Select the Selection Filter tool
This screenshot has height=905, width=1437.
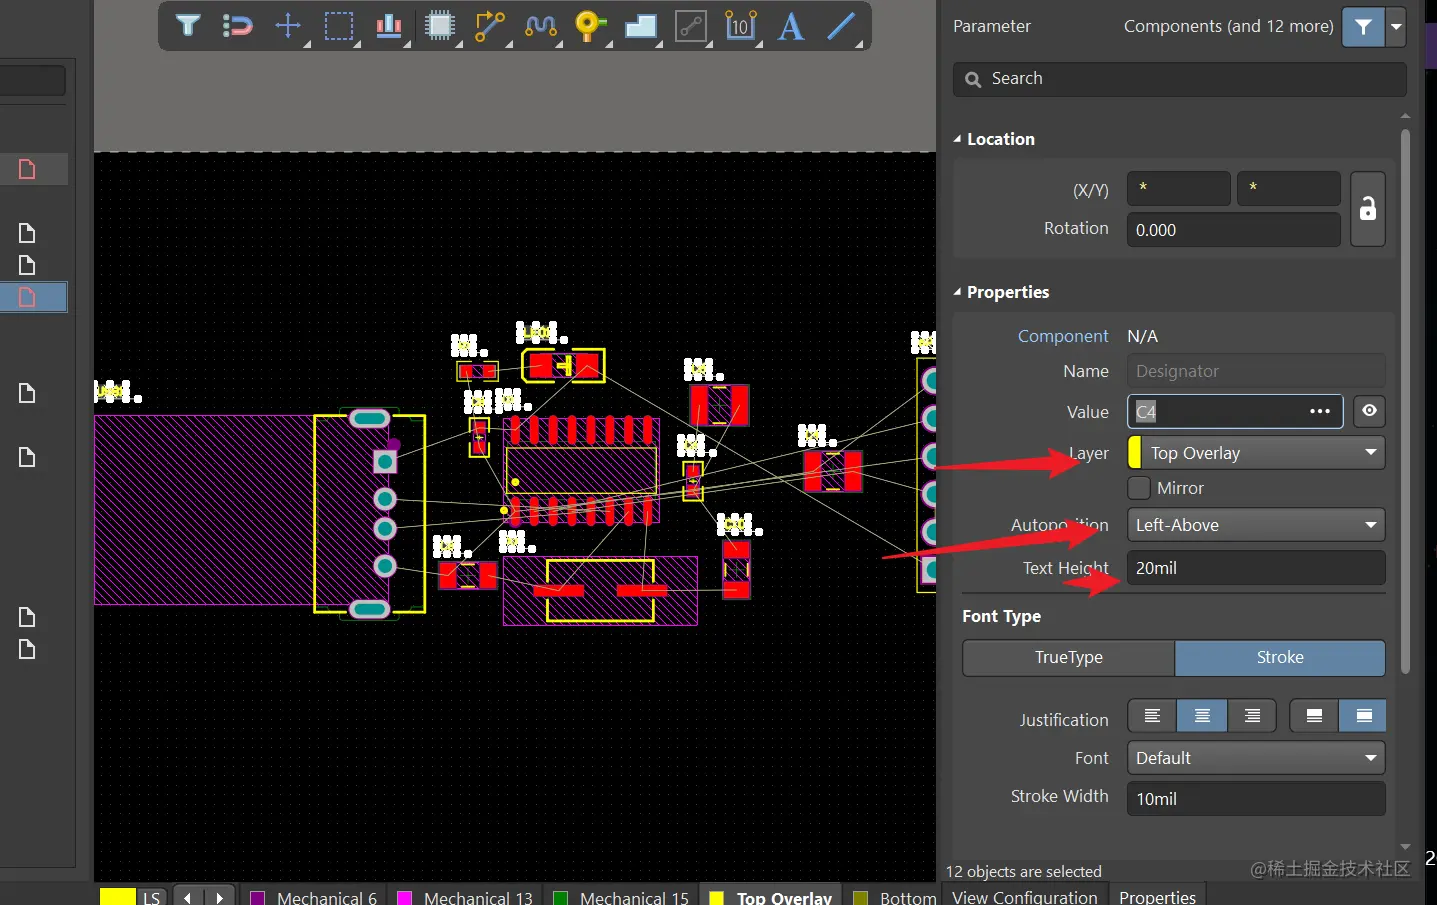click(188, 25)
